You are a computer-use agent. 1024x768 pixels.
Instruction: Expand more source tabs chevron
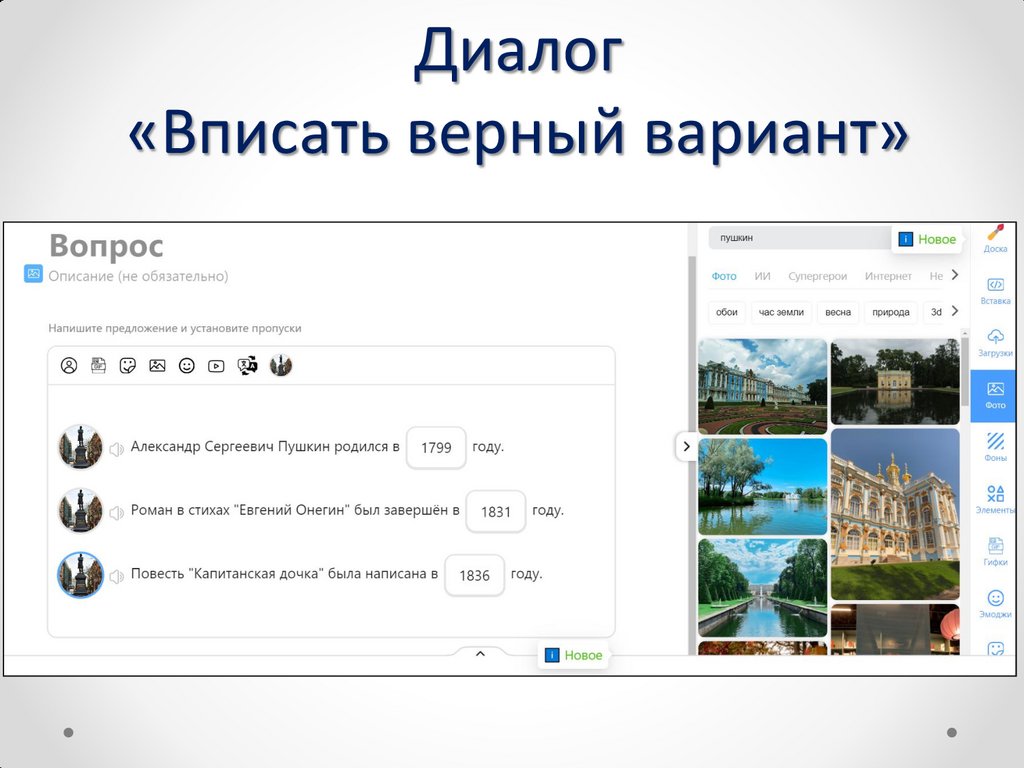(955, 275)
